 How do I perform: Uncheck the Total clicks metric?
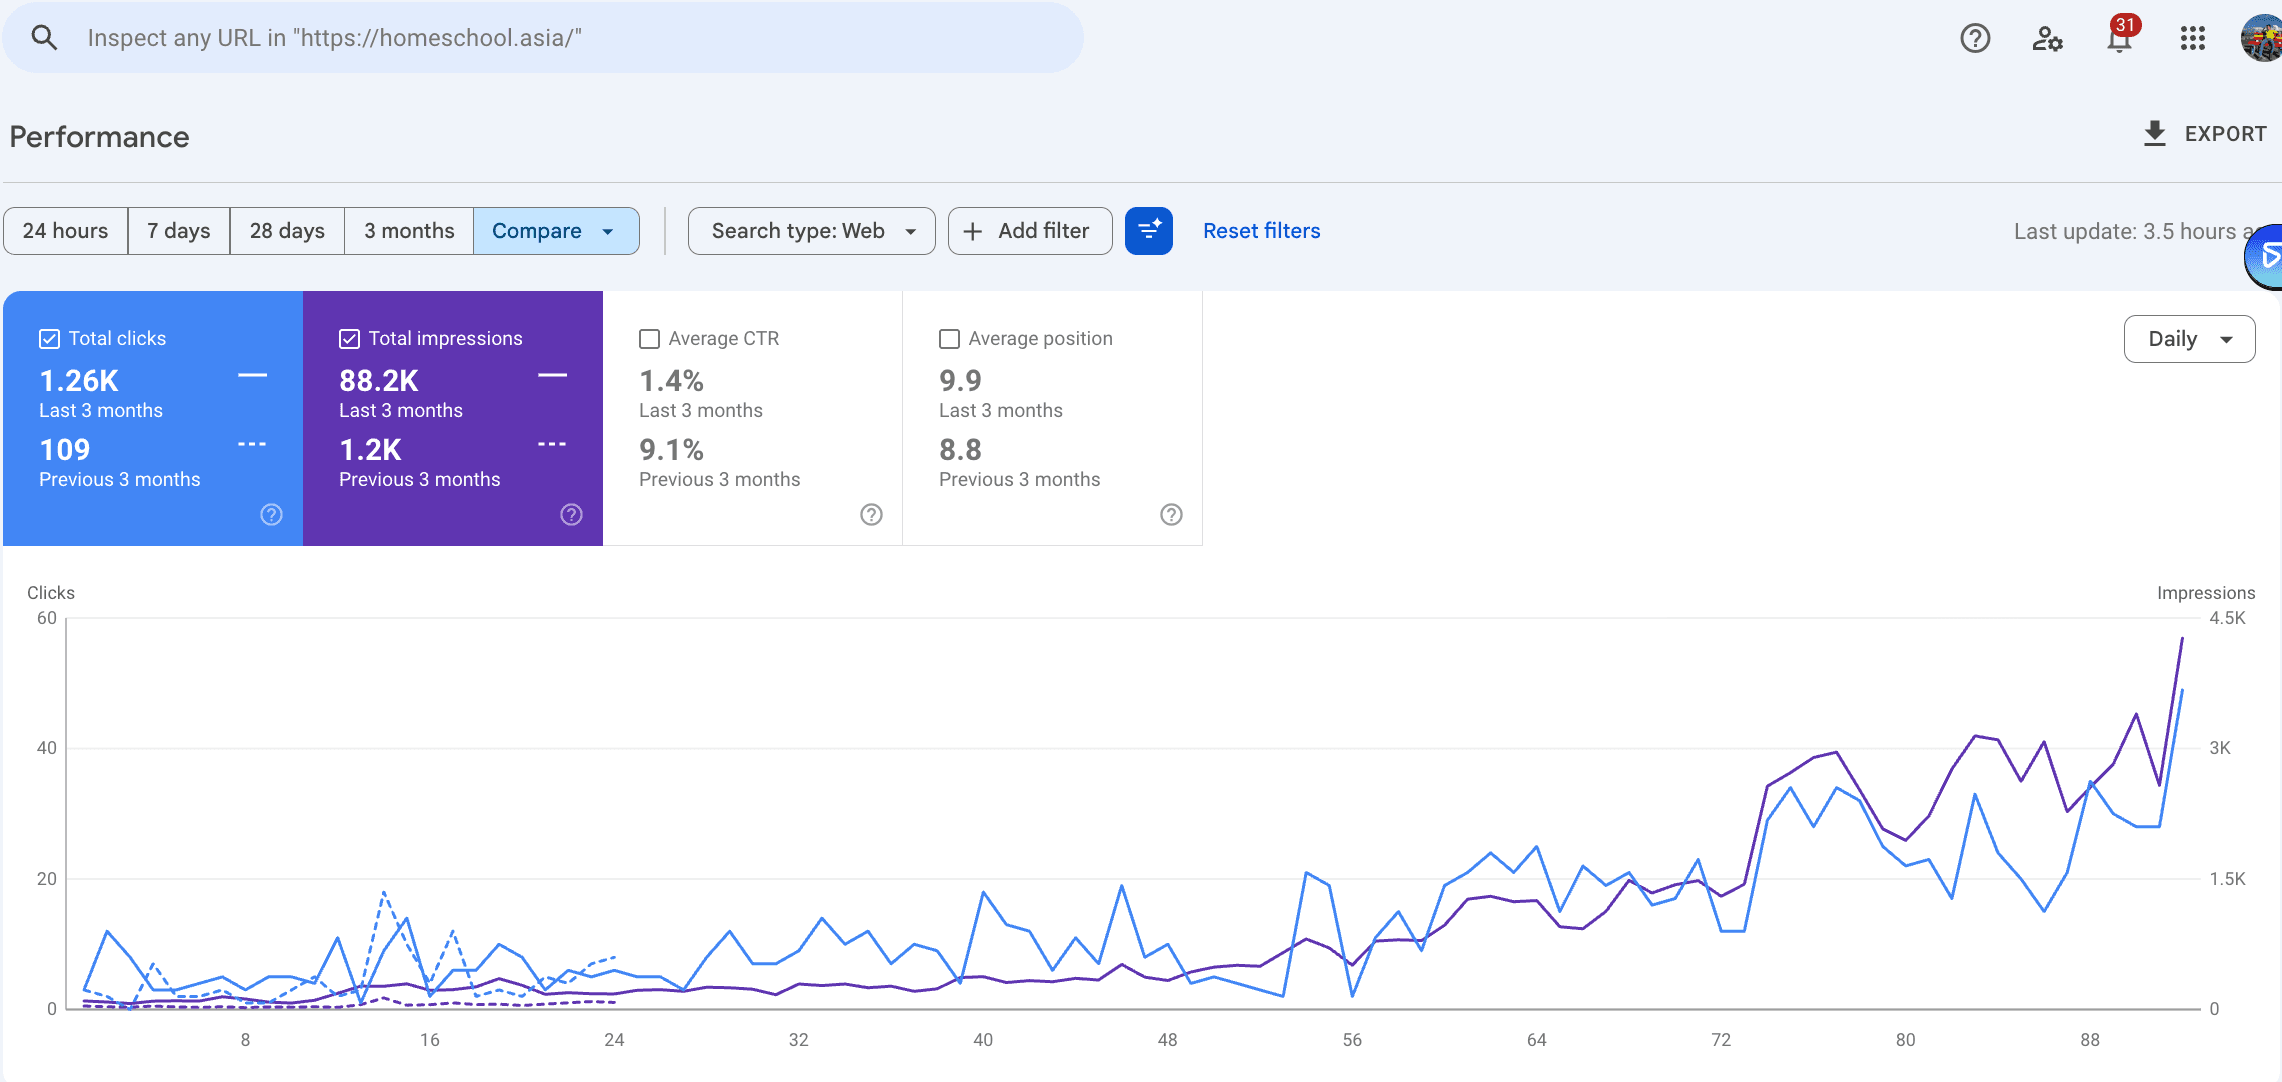[49, 338]
